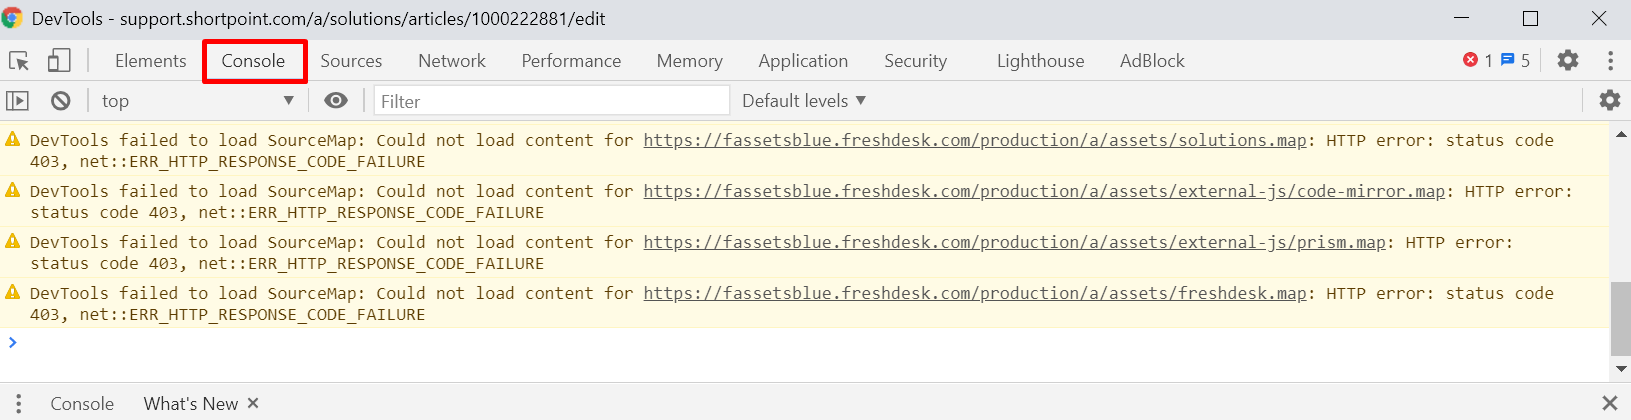1631x420 pixels.
Task: Create live expression with eye icon
Action: pyautogui.click(x=336, y=101)
